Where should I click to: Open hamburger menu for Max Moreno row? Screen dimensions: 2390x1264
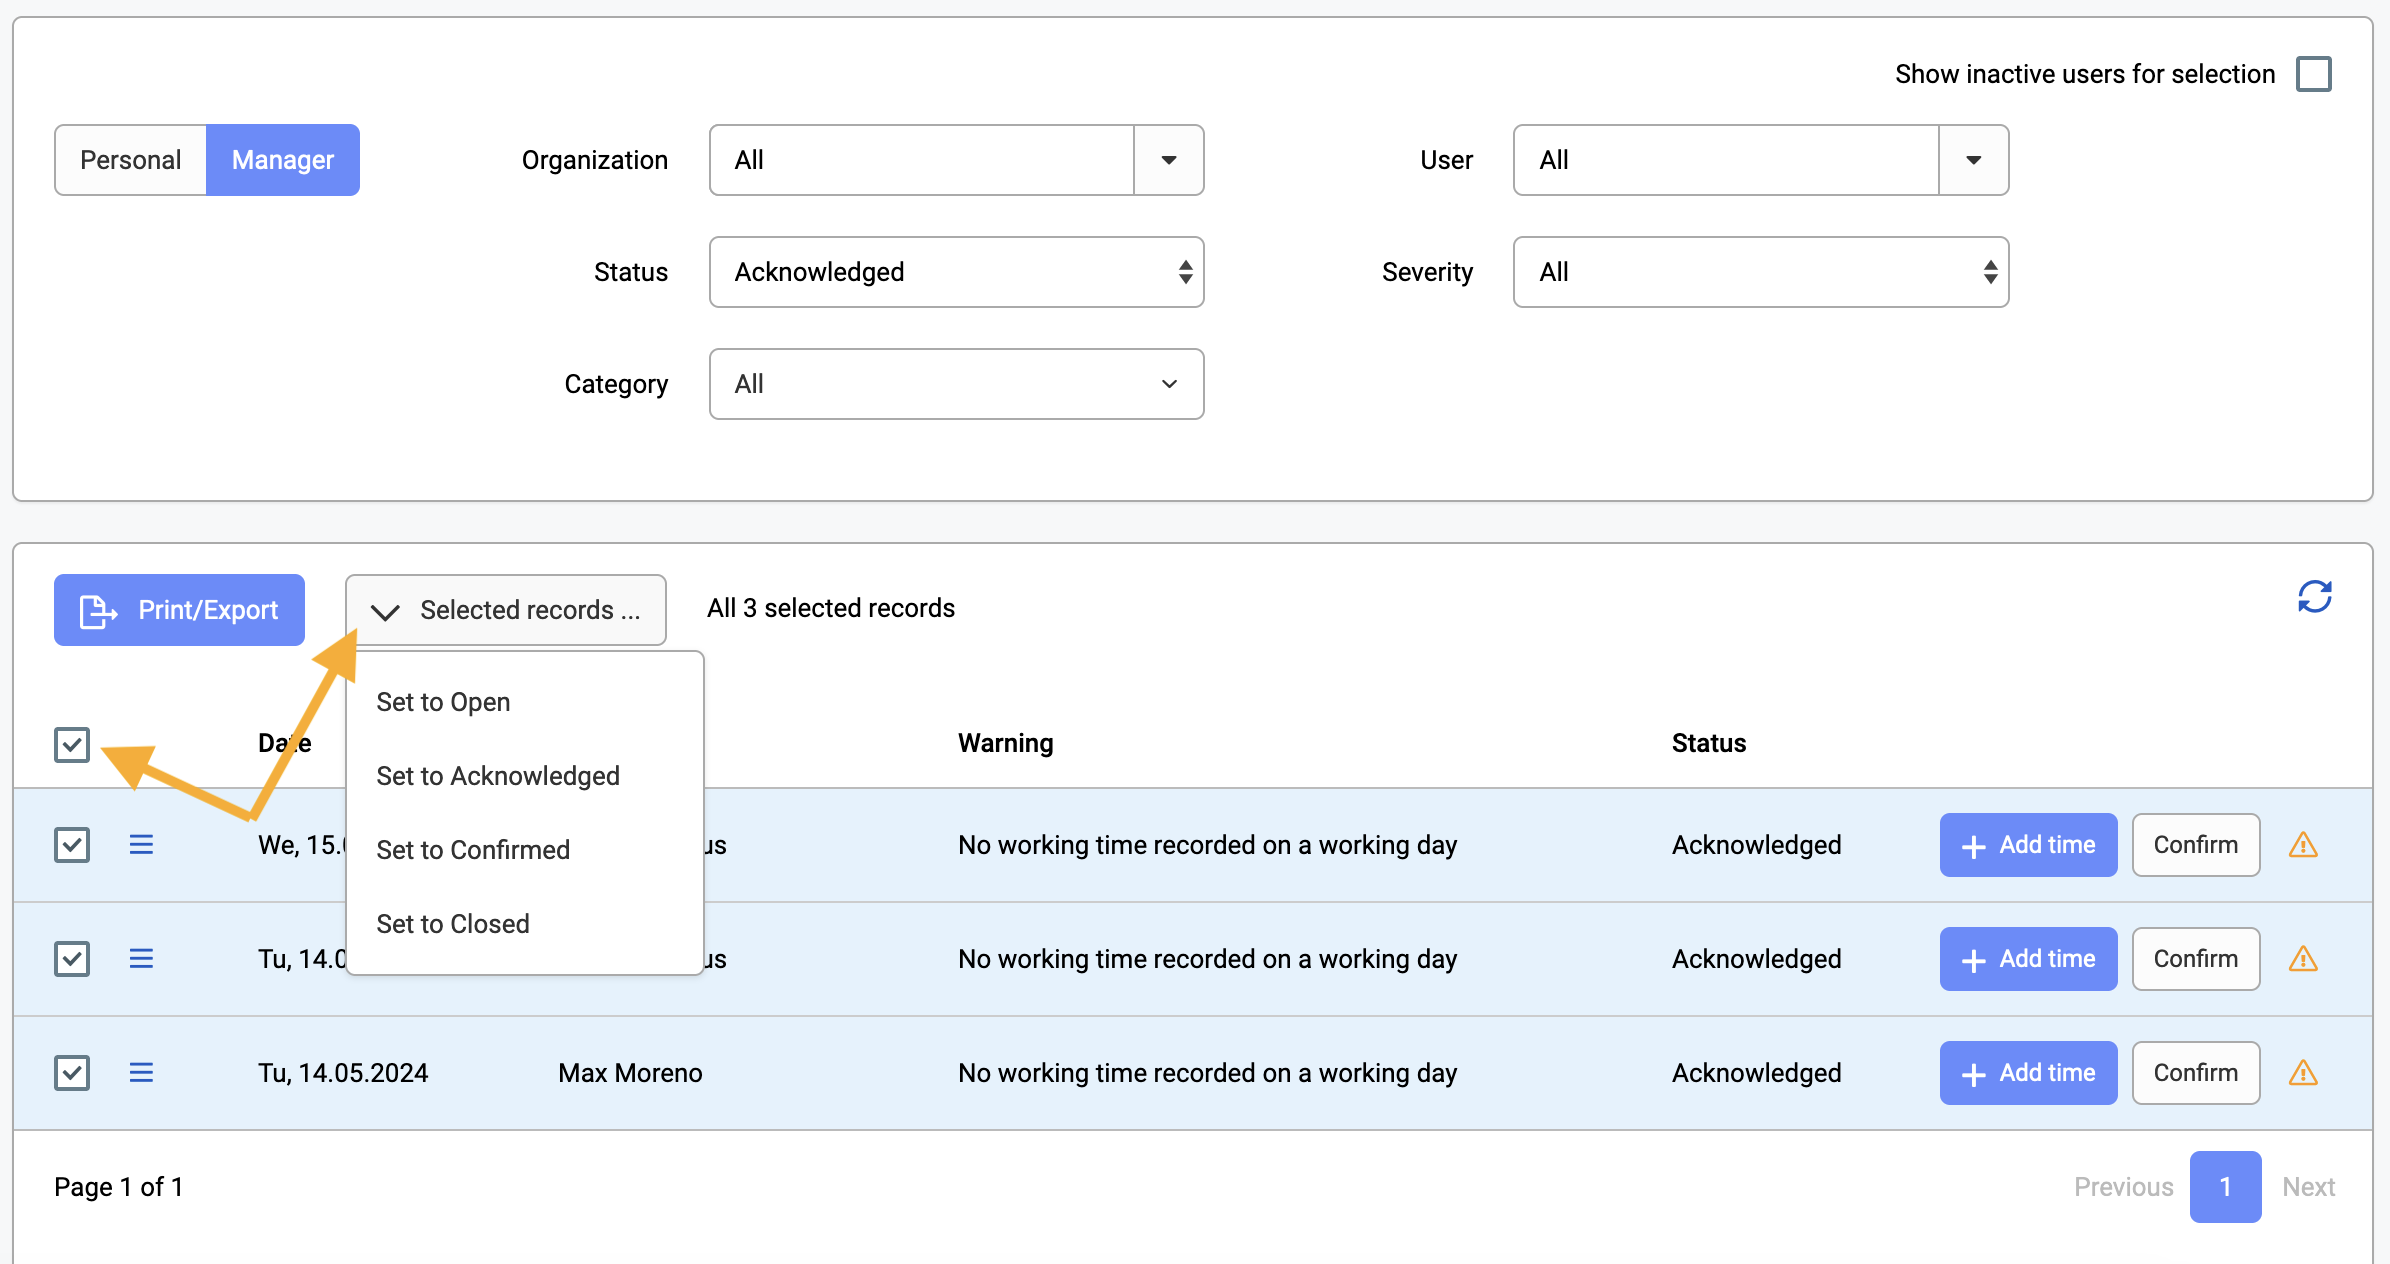(x=141, y=1073)
